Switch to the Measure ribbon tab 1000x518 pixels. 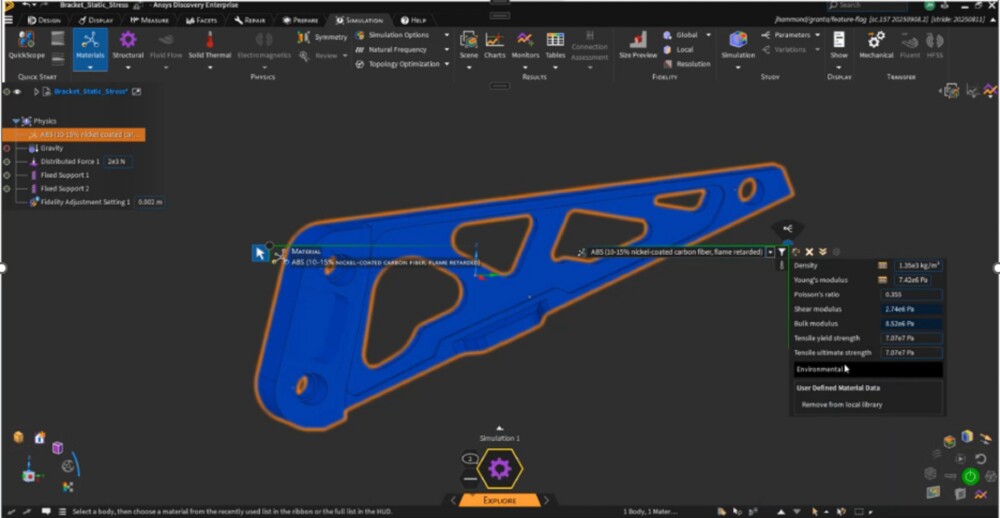tap(149, 20)
